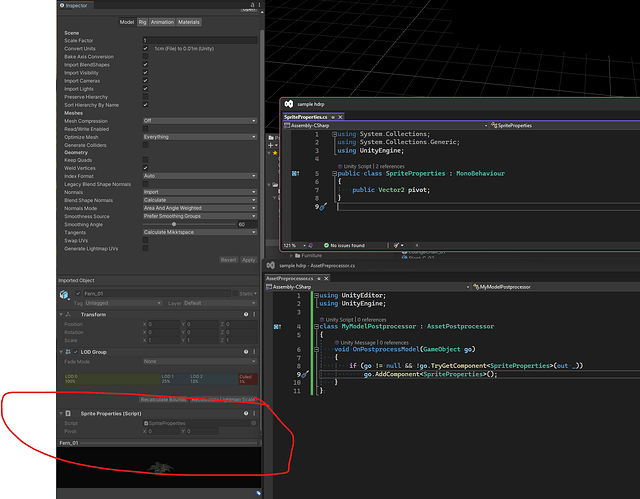Toggle the Bake Axis Conversion checkbox
This screenshot has height=499, width=640.
(x=146, y=57)
